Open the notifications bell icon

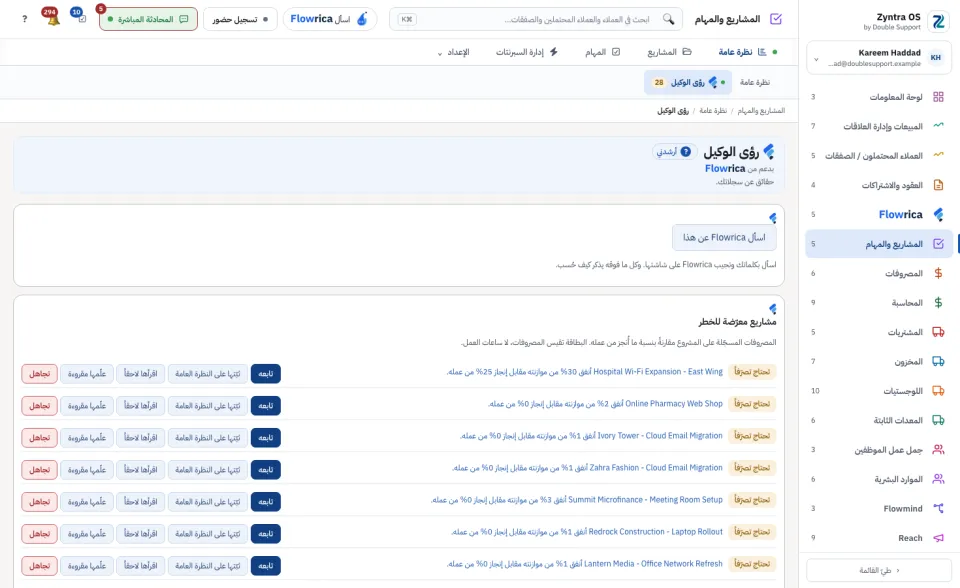click(51, 18)
